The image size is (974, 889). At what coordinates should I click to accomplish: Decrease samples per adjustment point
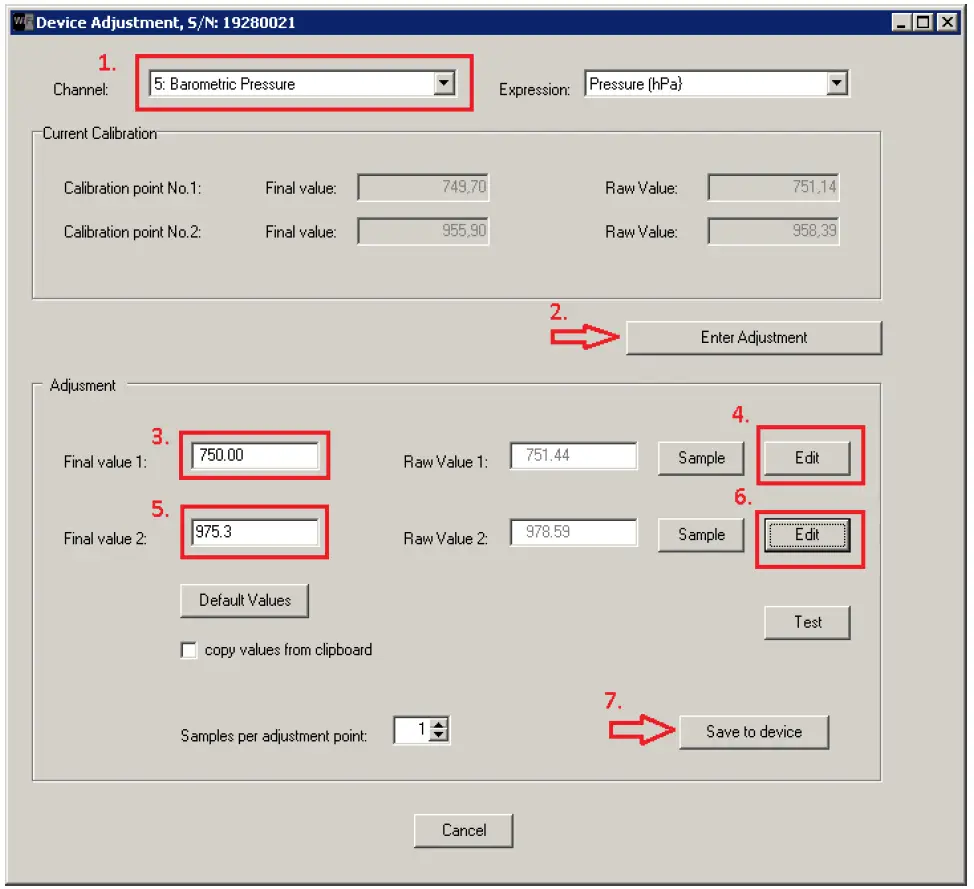[440, 736]
